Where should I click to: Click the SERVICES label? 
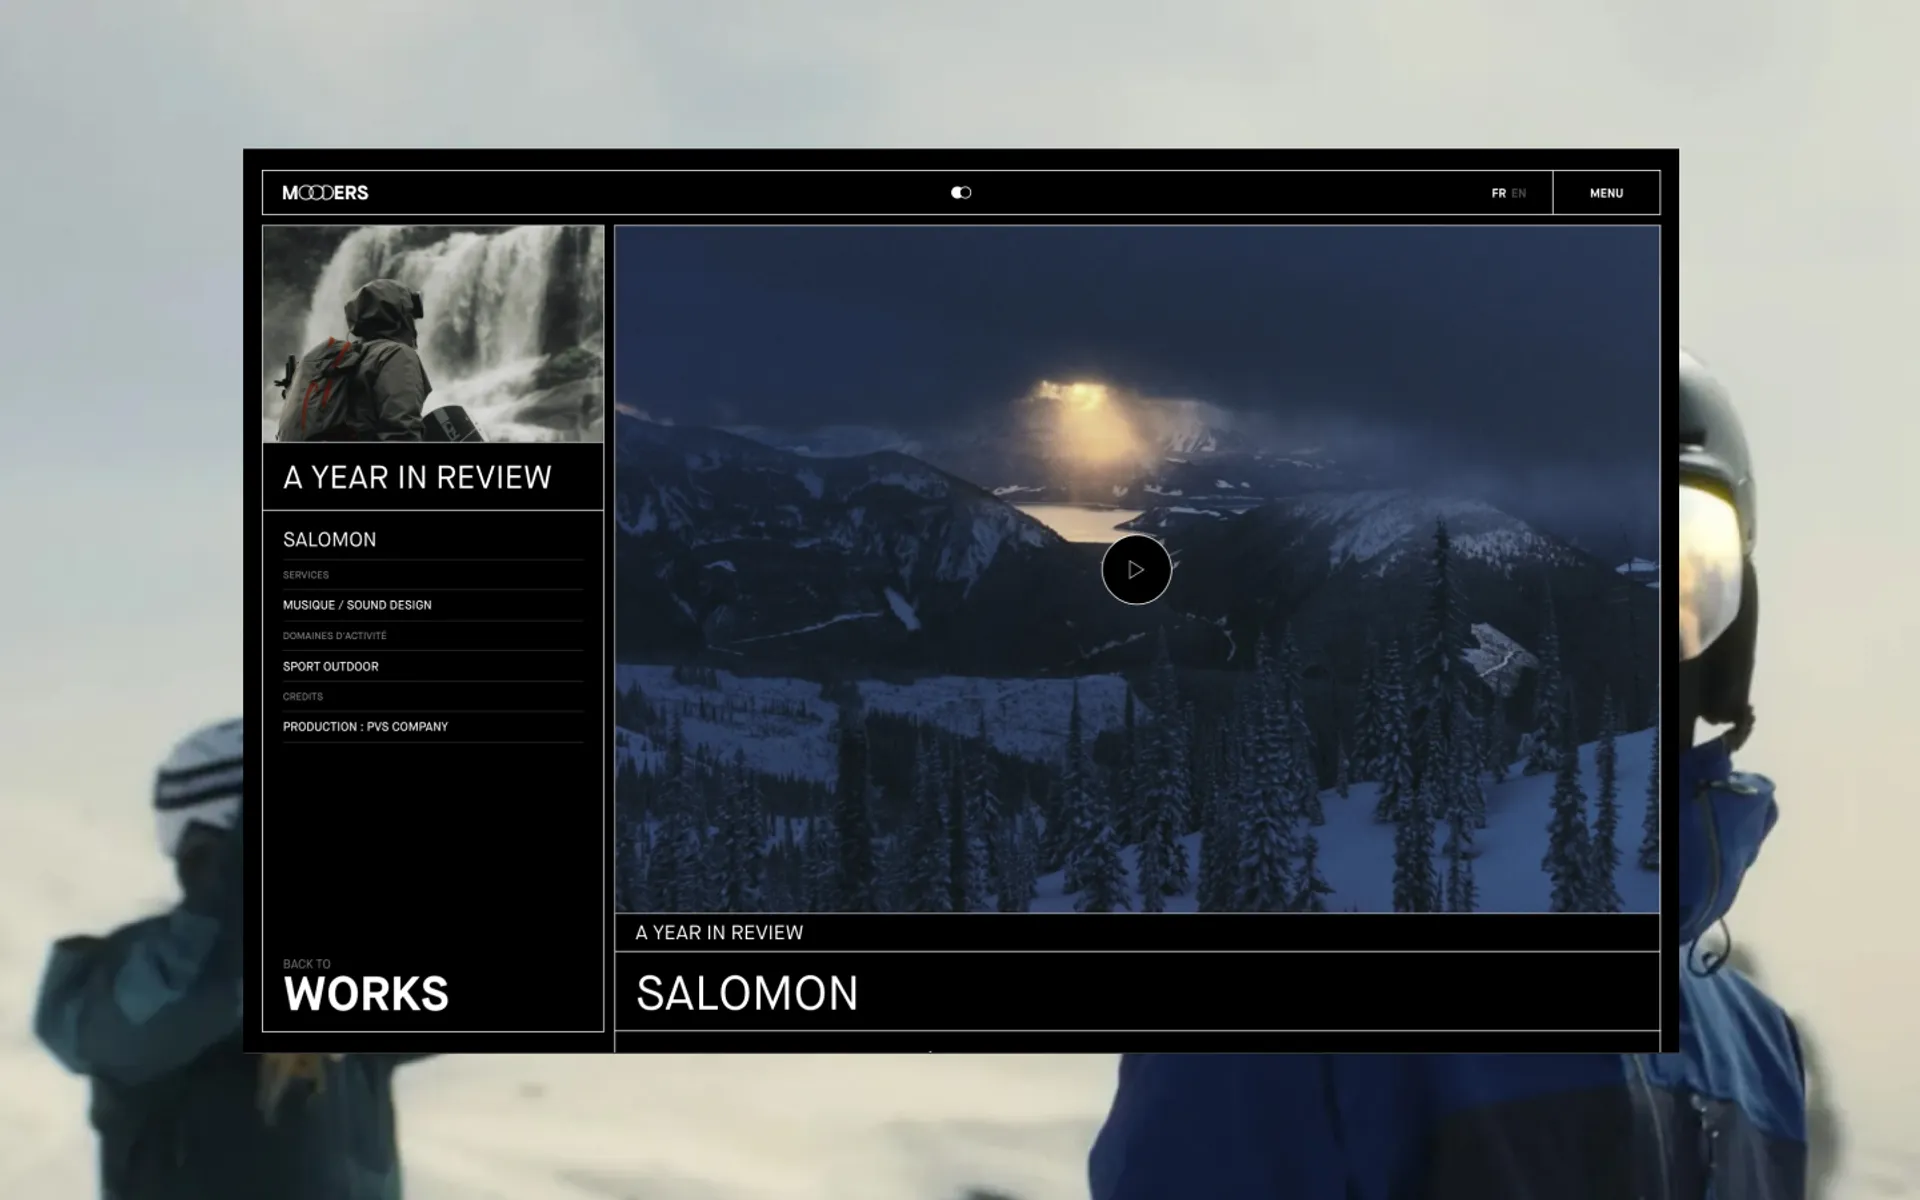[x=306, y=575]
